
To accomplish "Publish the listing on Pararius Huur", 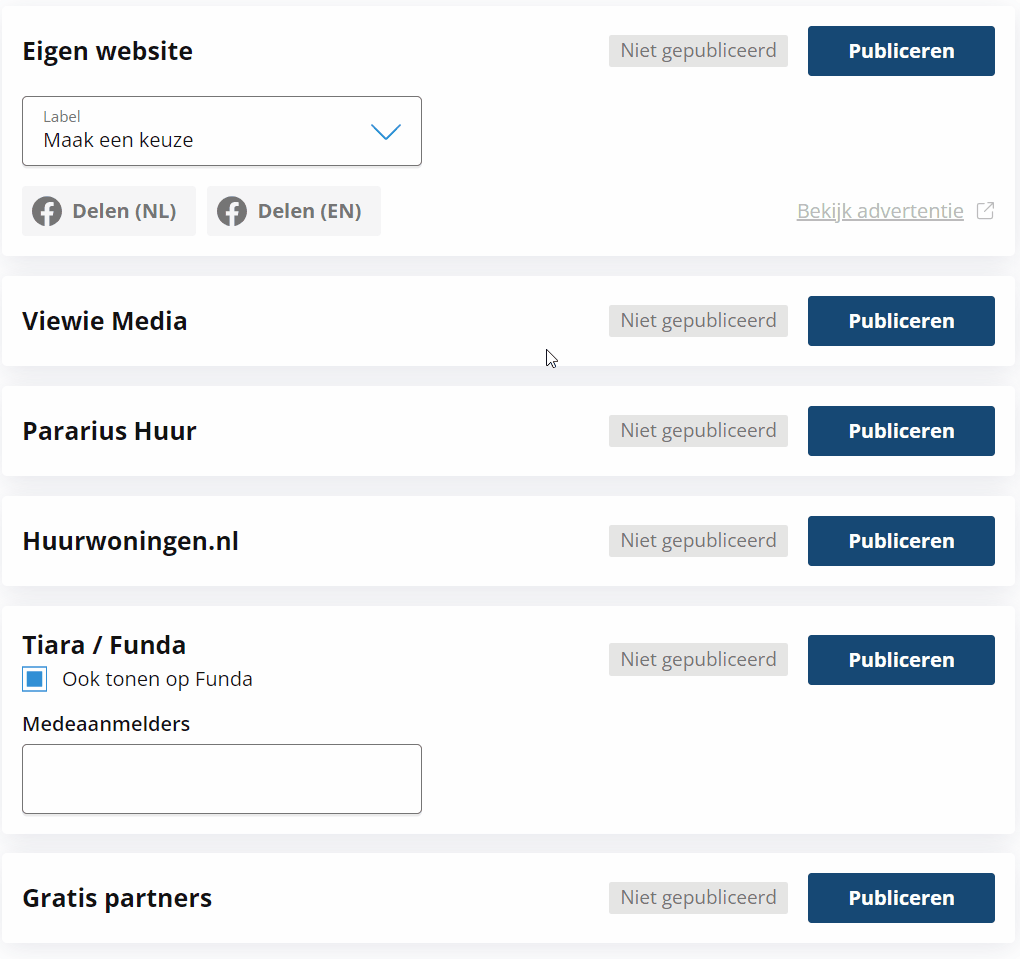I will click(901, 431).
